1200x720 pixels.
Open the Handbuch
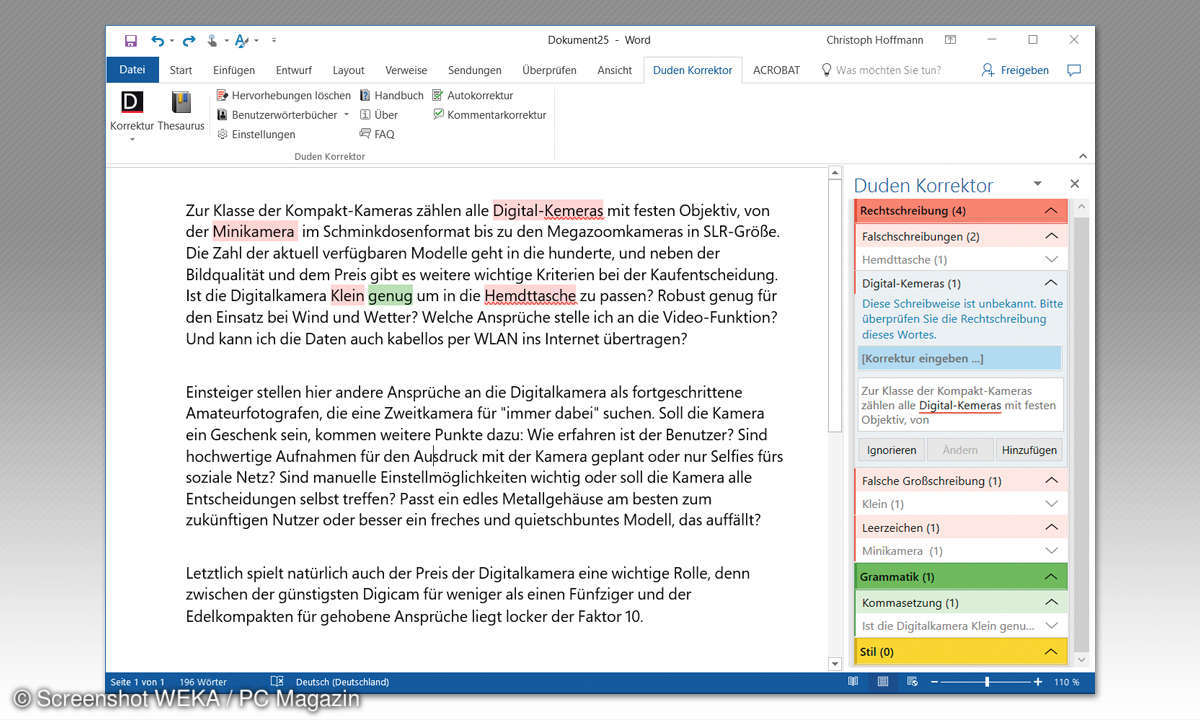[x=391, y=96]
